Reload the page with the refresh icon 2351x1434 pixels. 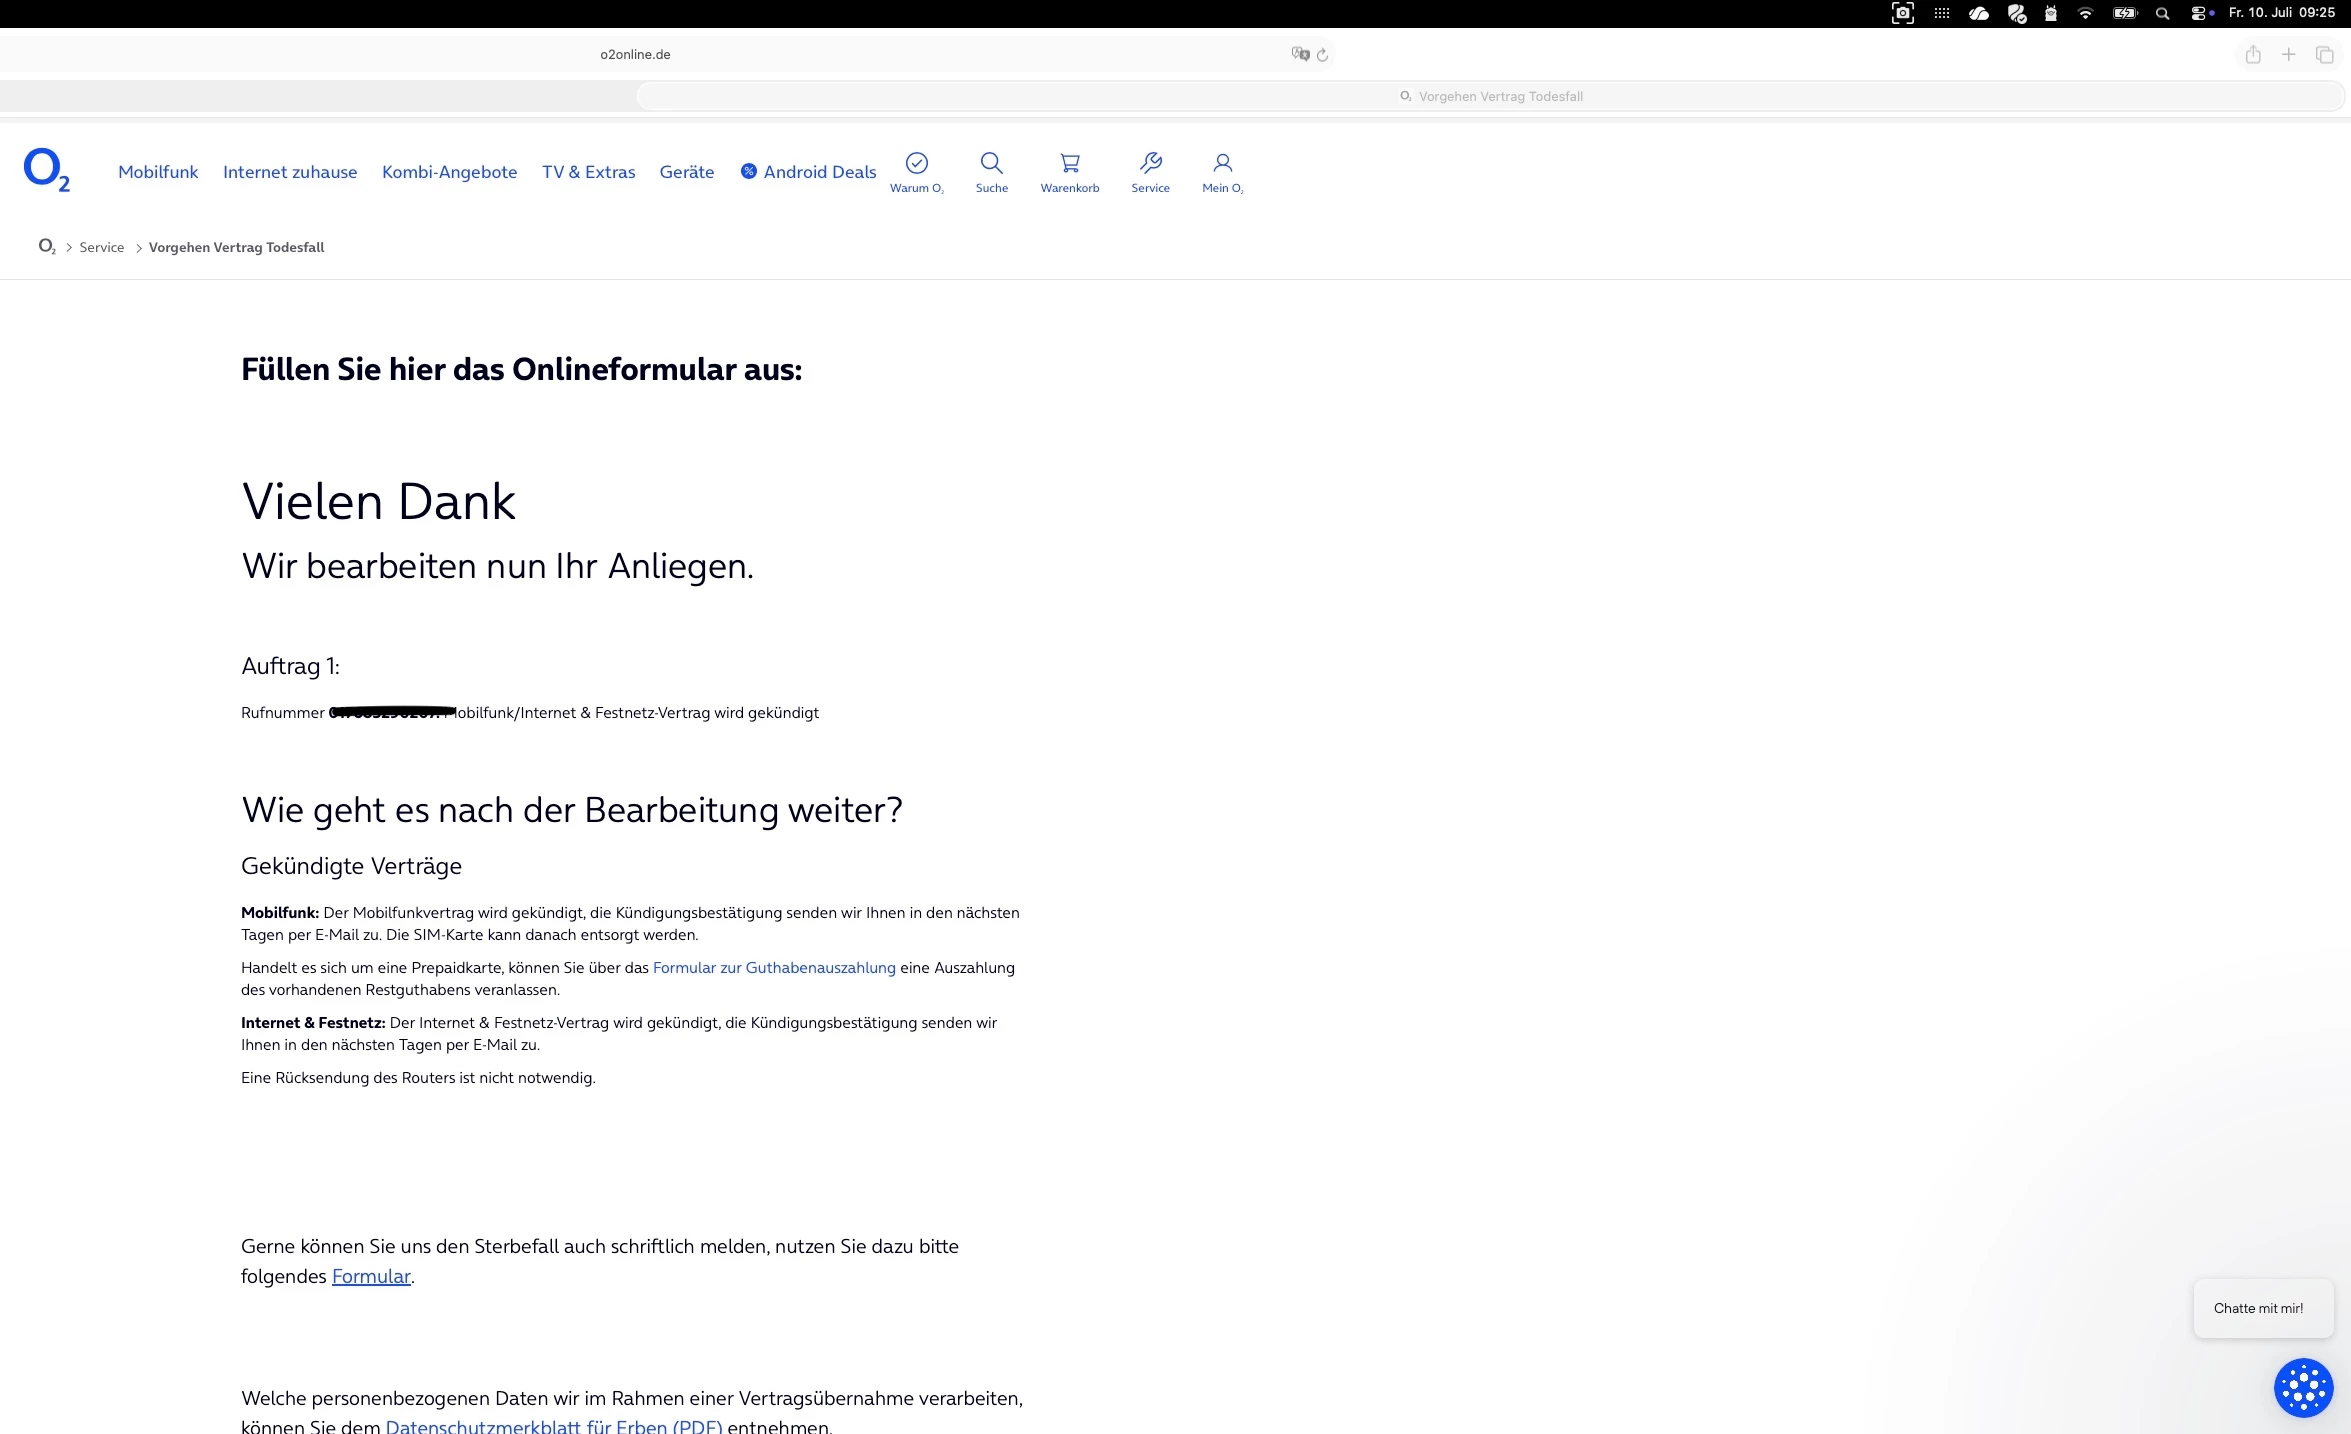(x=1322, y=55)
